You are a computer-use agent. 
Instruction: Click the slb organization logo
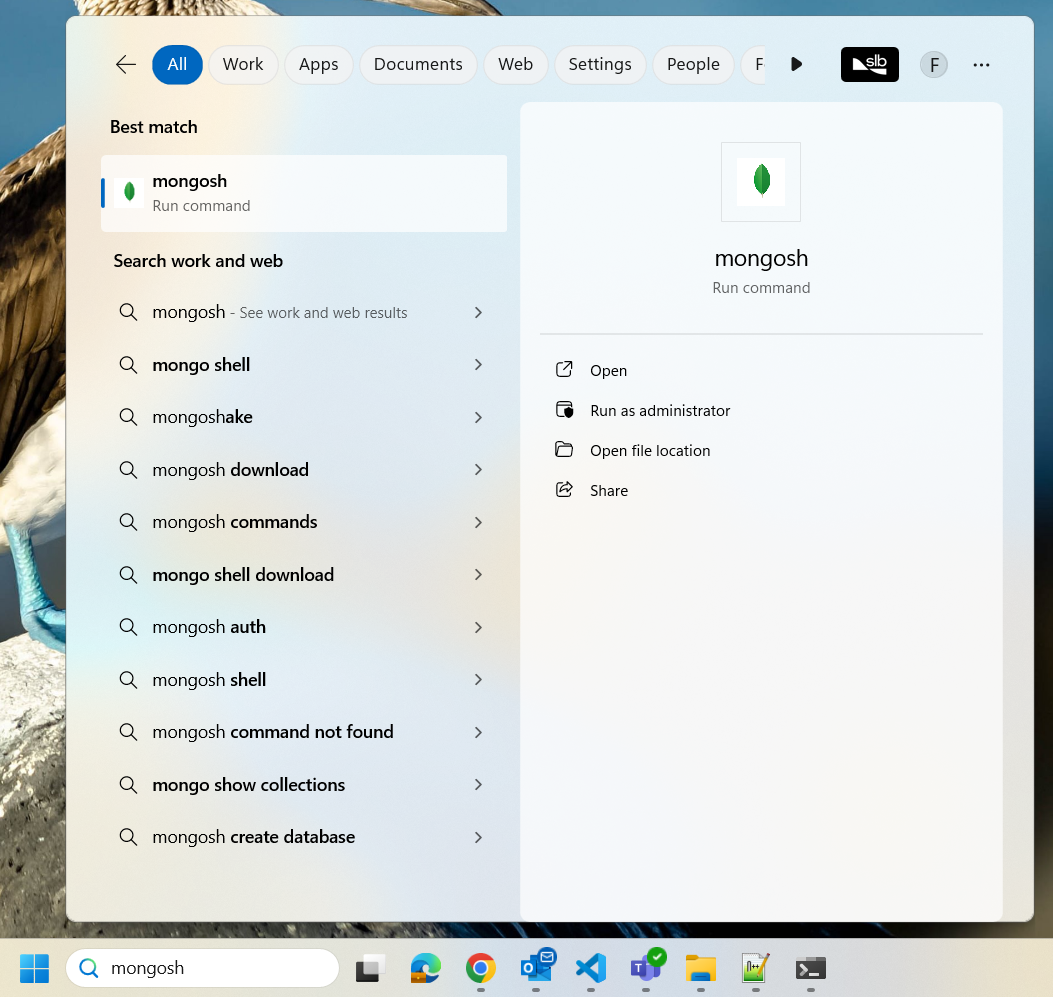870,64
